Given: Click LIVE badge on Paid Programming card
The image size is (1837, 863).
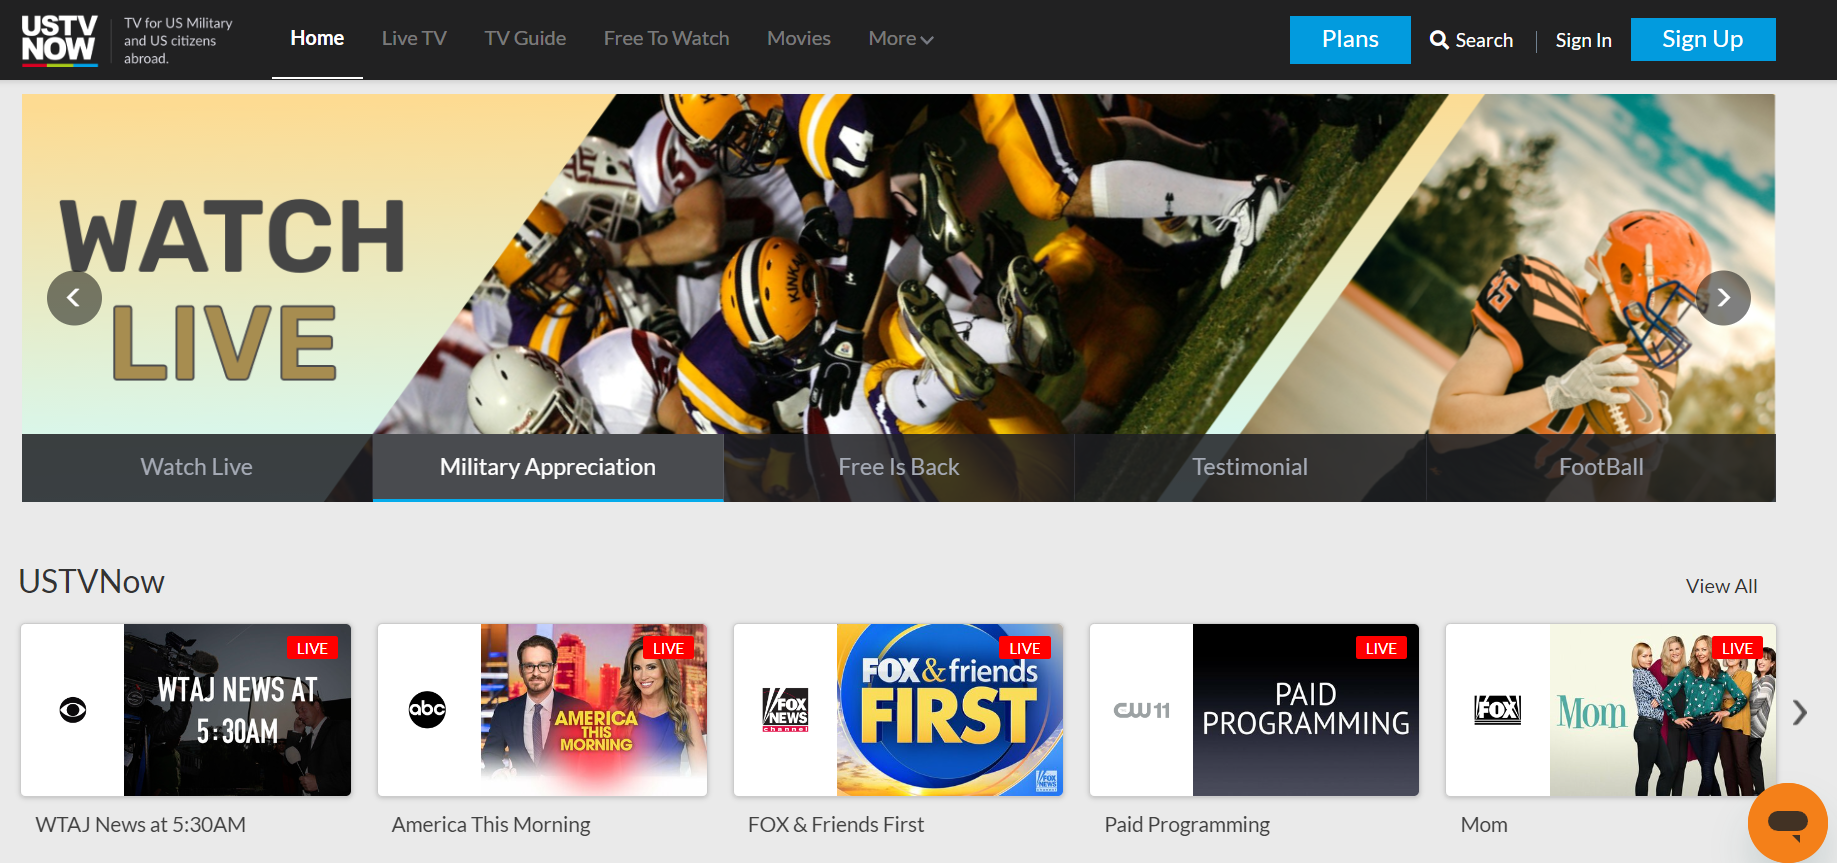Looking at the screenshot, I should click(1381, 648).
